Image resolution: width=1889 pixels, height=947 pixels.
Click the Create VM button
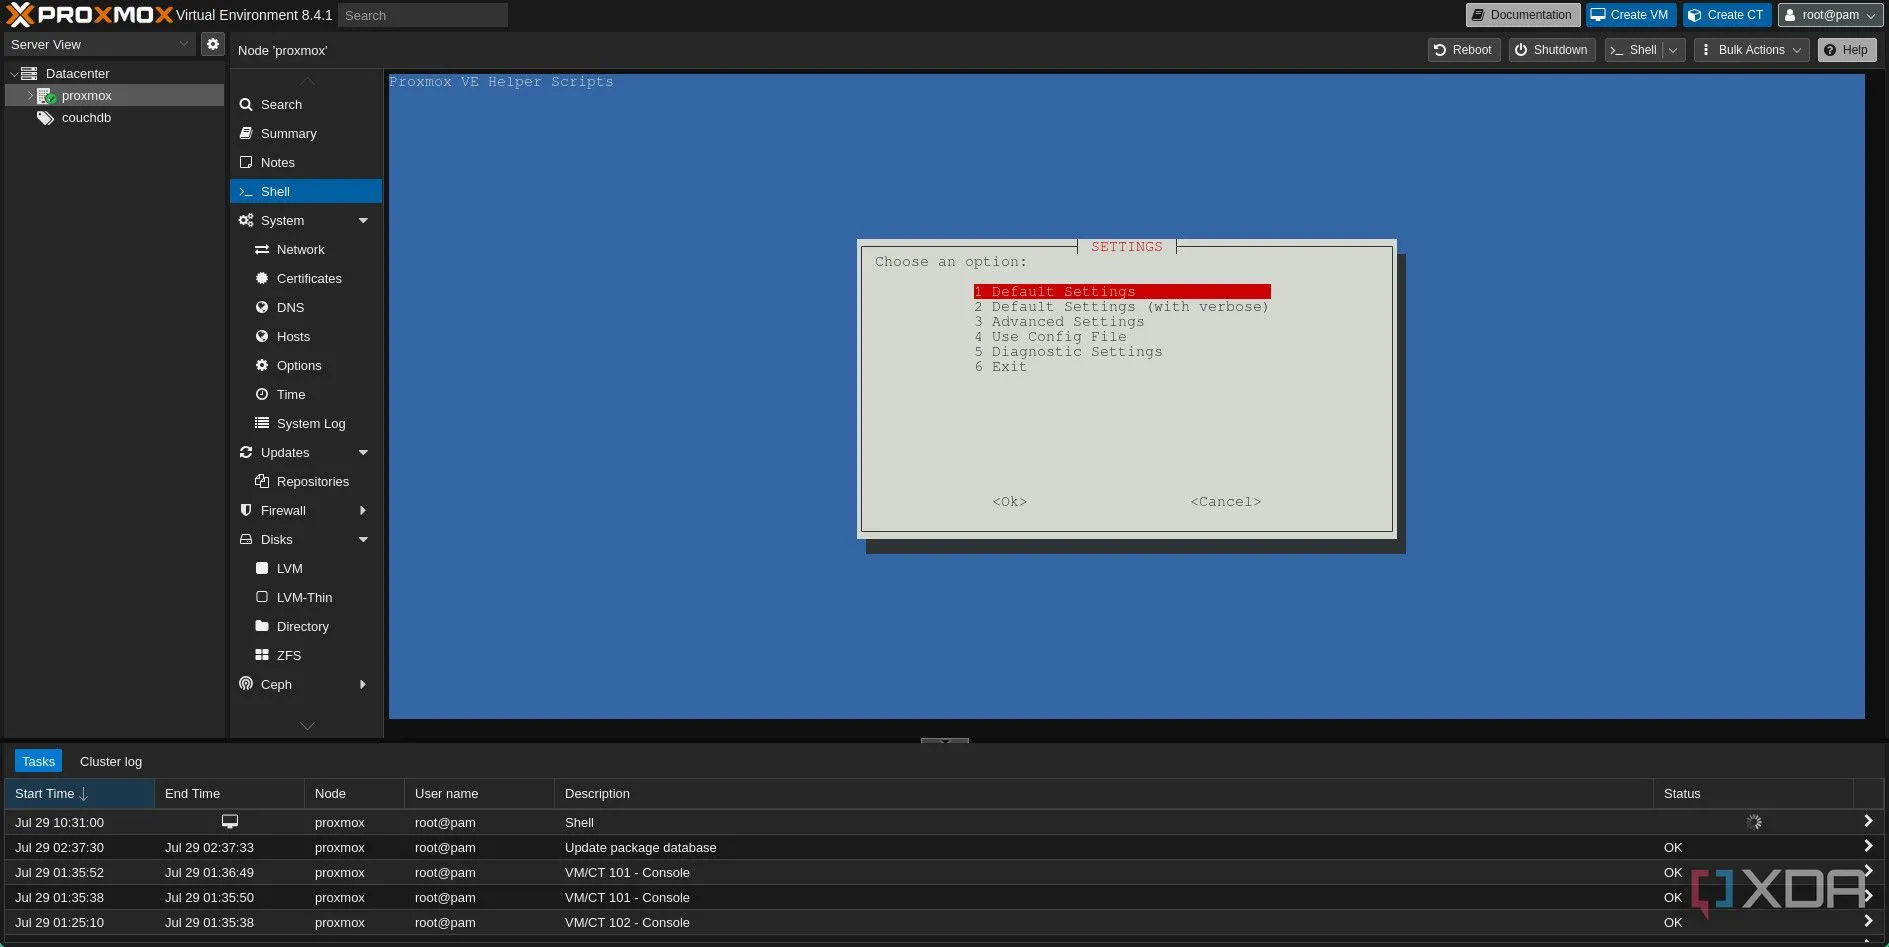pos(1631,15)
